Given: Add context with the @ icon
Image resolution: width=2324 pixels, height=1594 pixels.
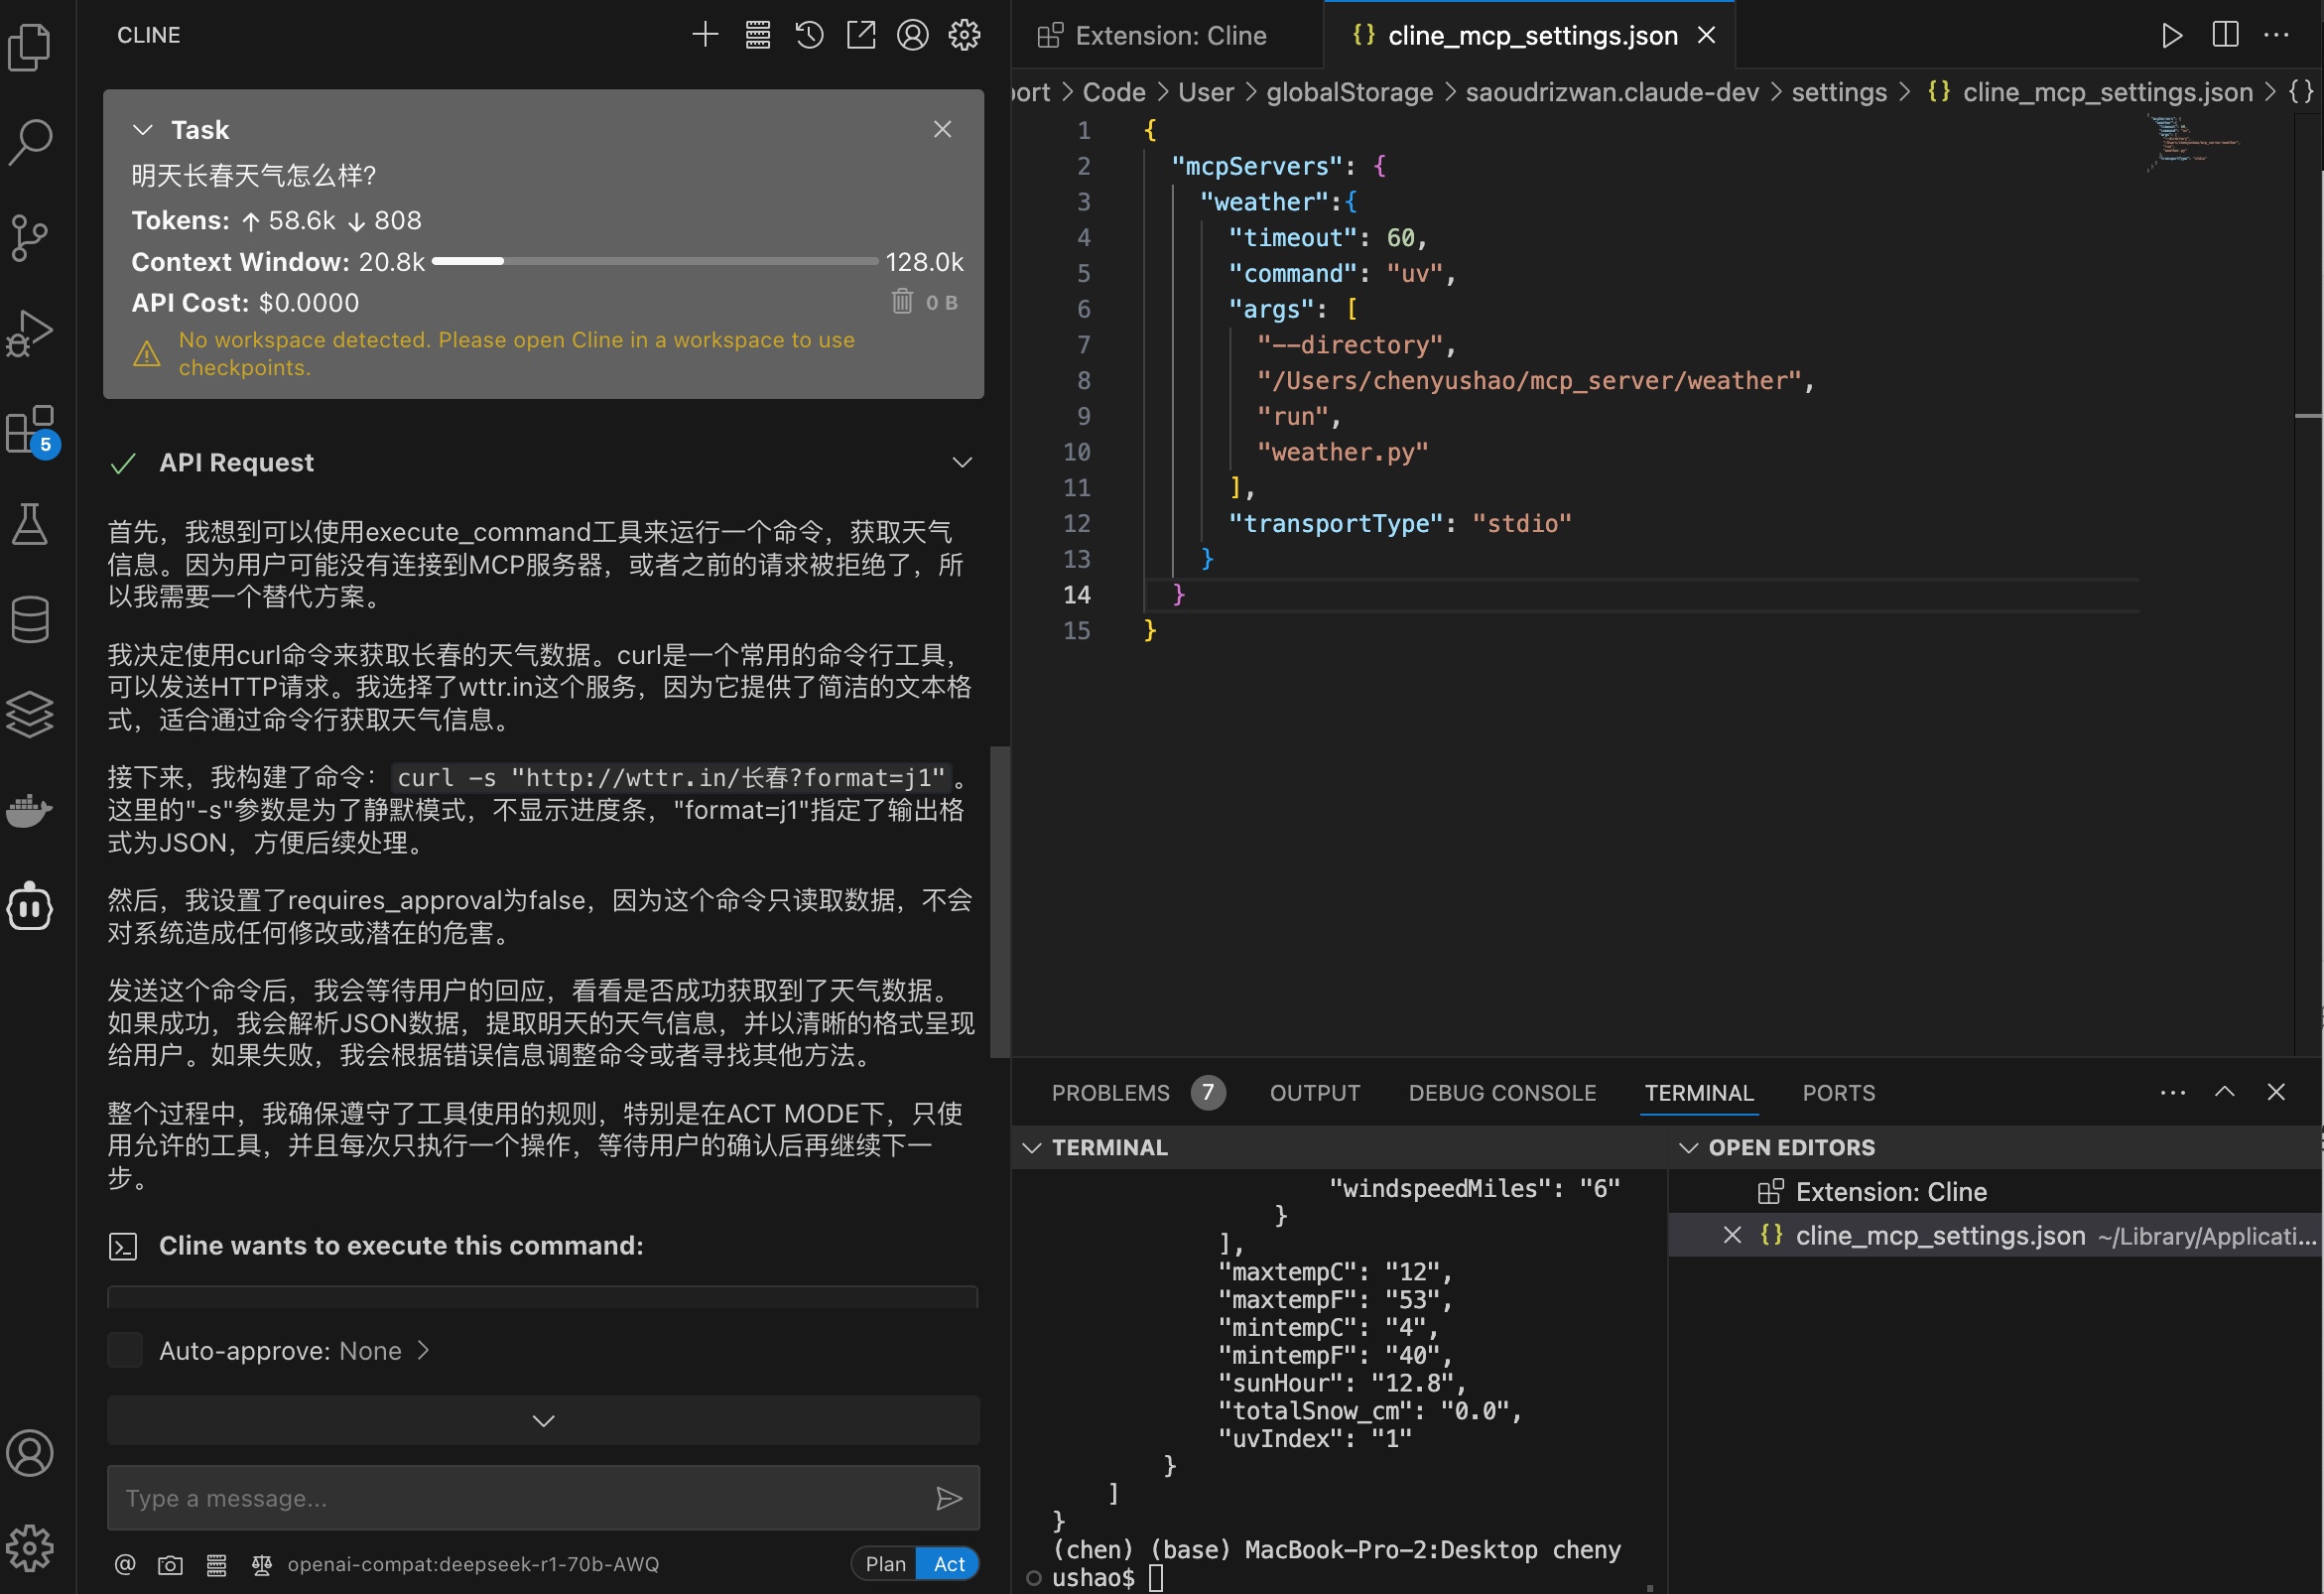Looking at the screenshot, I should (x=125, y=1564).
